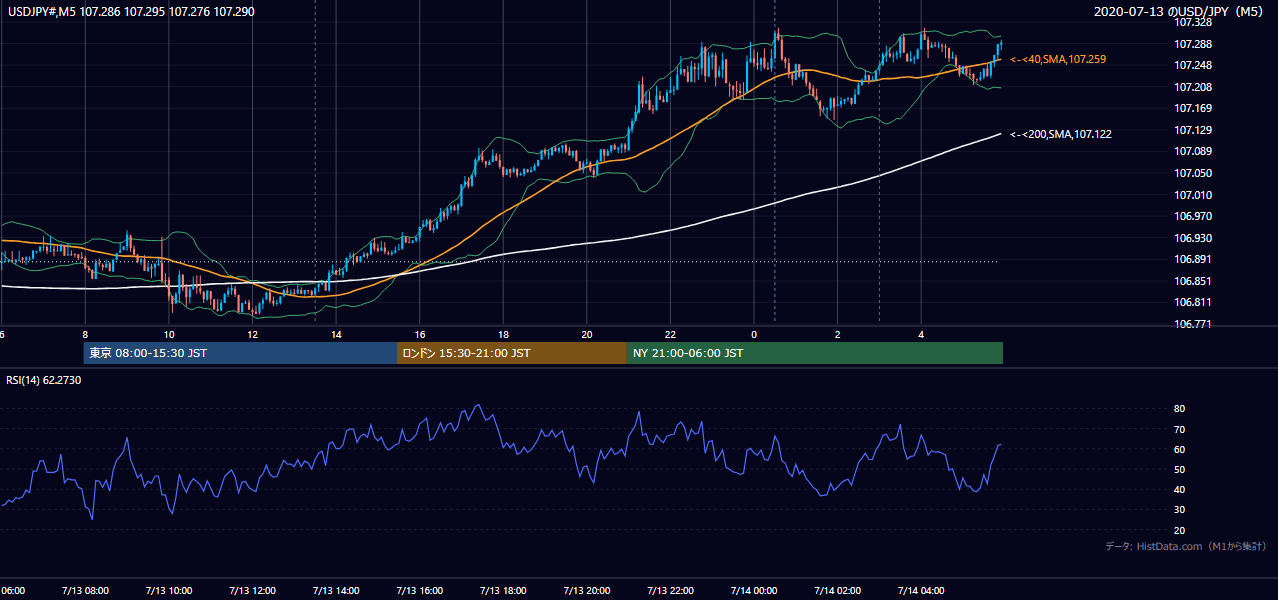
Task: Click RSI scale value 40
Action: pyautogui.click(x=1180, y=489)
